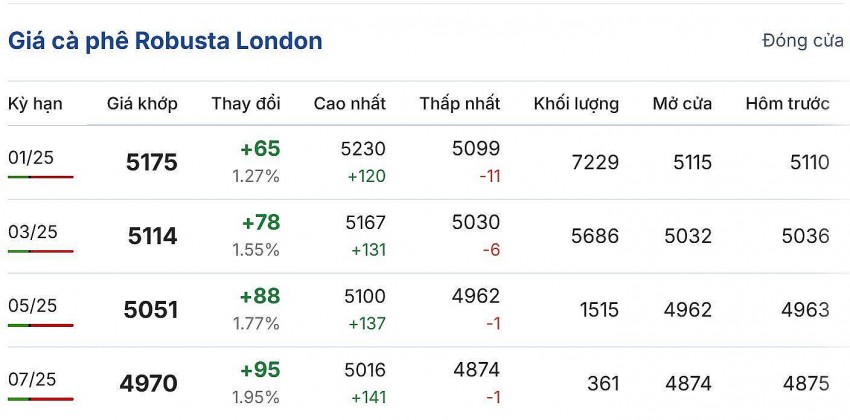
Task: Open the 01/25 contract term
Action: 32,157
